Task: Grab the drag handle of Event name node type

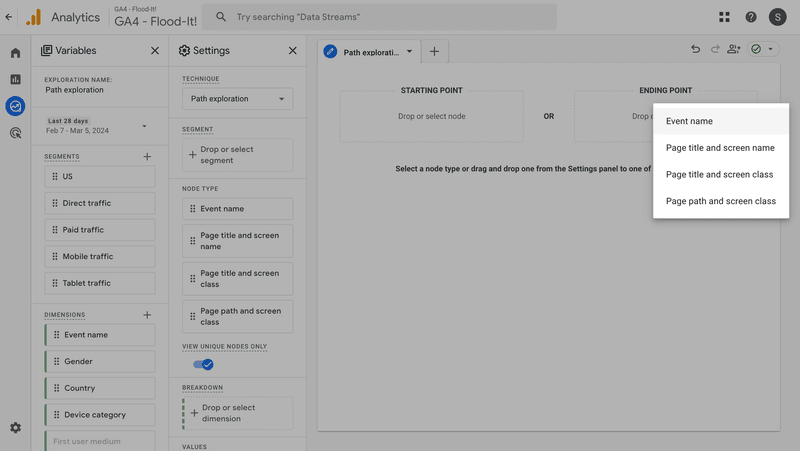Action: point(192,209)
